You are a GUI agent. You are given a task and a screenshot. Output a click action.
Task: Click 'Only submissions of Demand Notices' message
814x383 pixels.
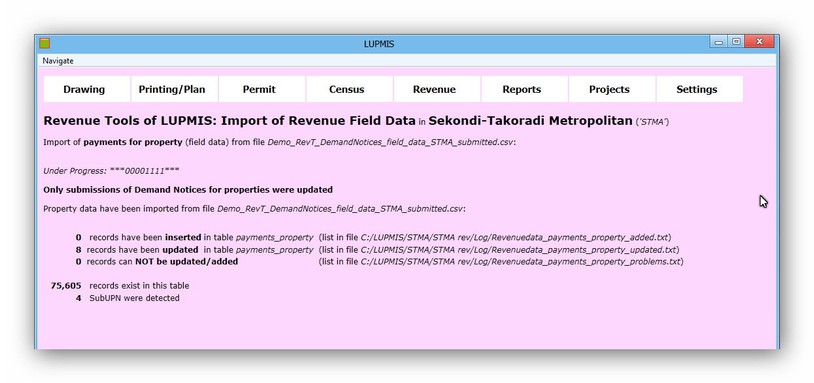188,189
